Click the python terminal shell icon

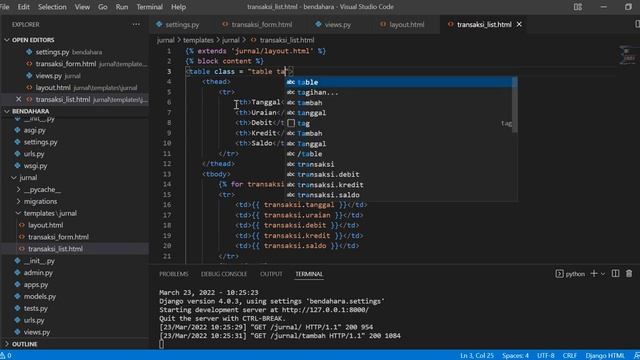tap(559, 273)
